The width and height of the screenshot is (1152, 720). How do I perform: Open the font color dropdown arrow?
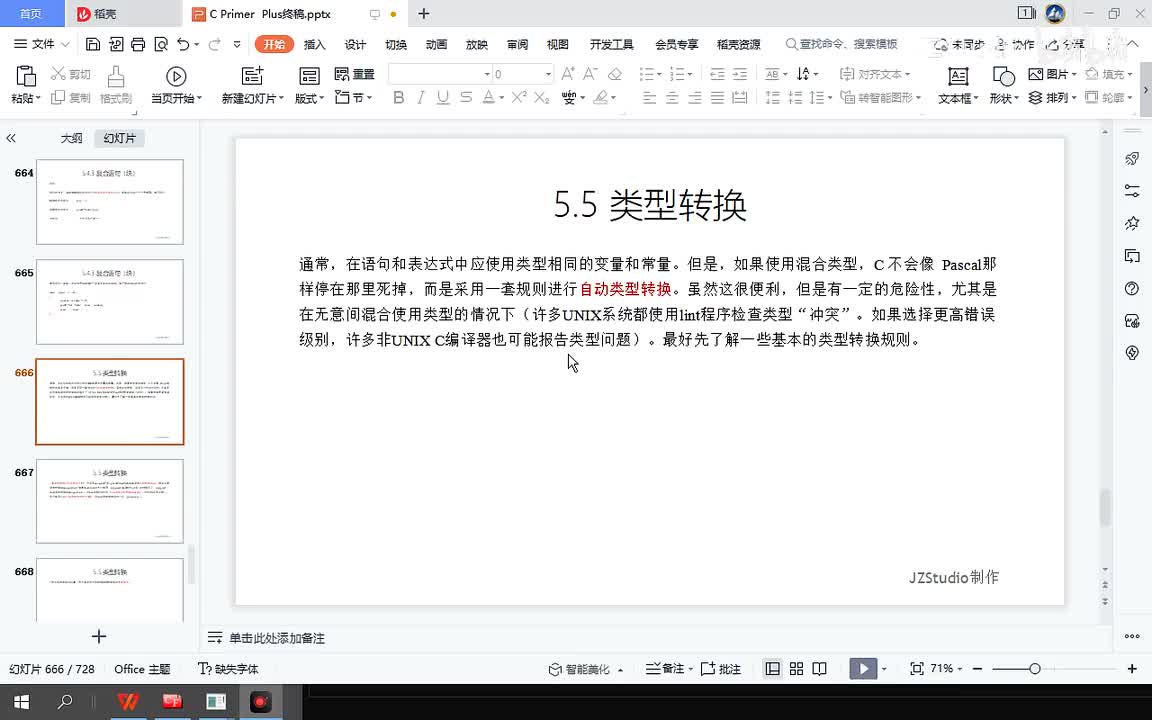pyautogui.click(x=502, y=97)
